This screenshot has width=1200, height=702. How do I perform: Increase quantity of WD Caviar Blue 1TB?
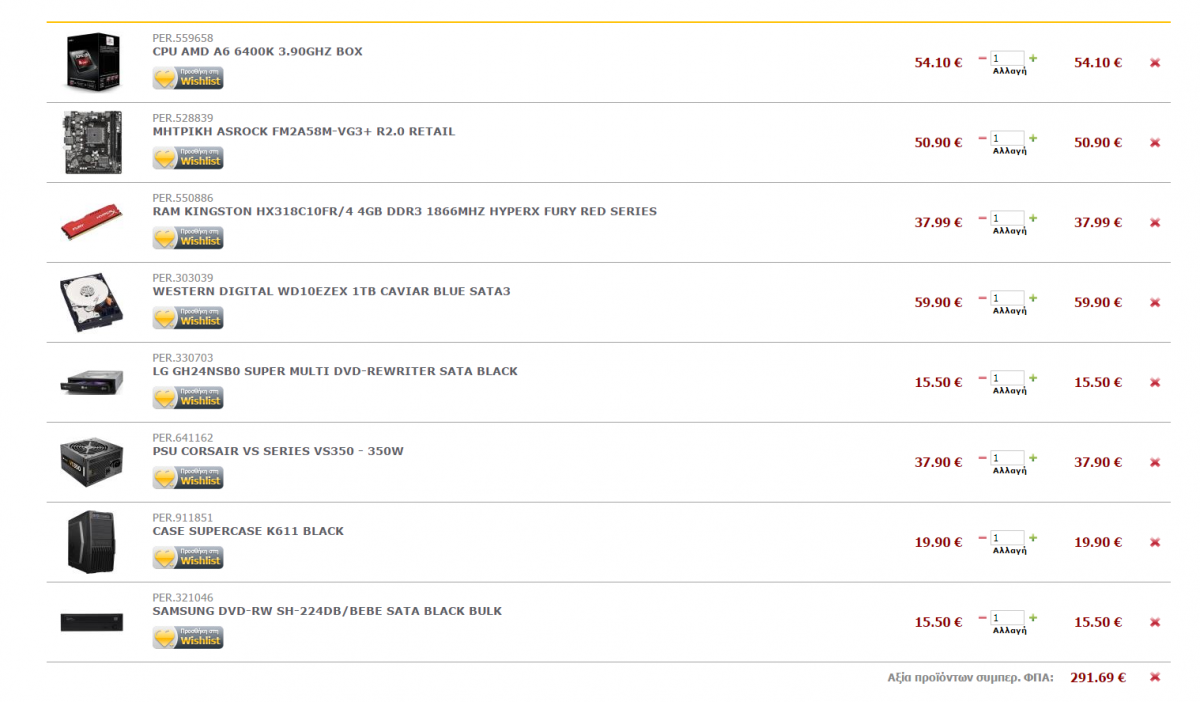(x=1033, y=298)
